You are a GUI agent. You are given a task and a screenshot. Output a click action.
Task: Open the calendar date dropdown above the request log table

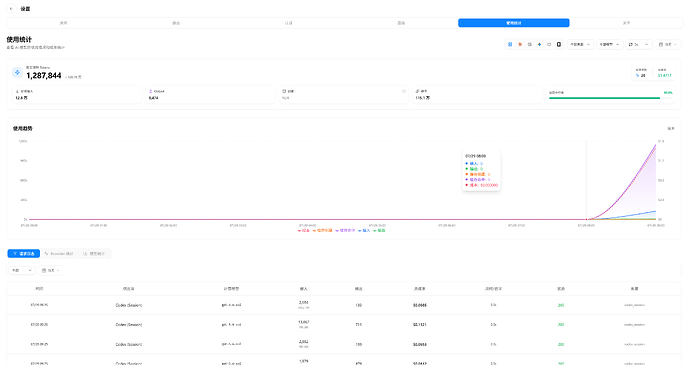[x=51, y=270]
